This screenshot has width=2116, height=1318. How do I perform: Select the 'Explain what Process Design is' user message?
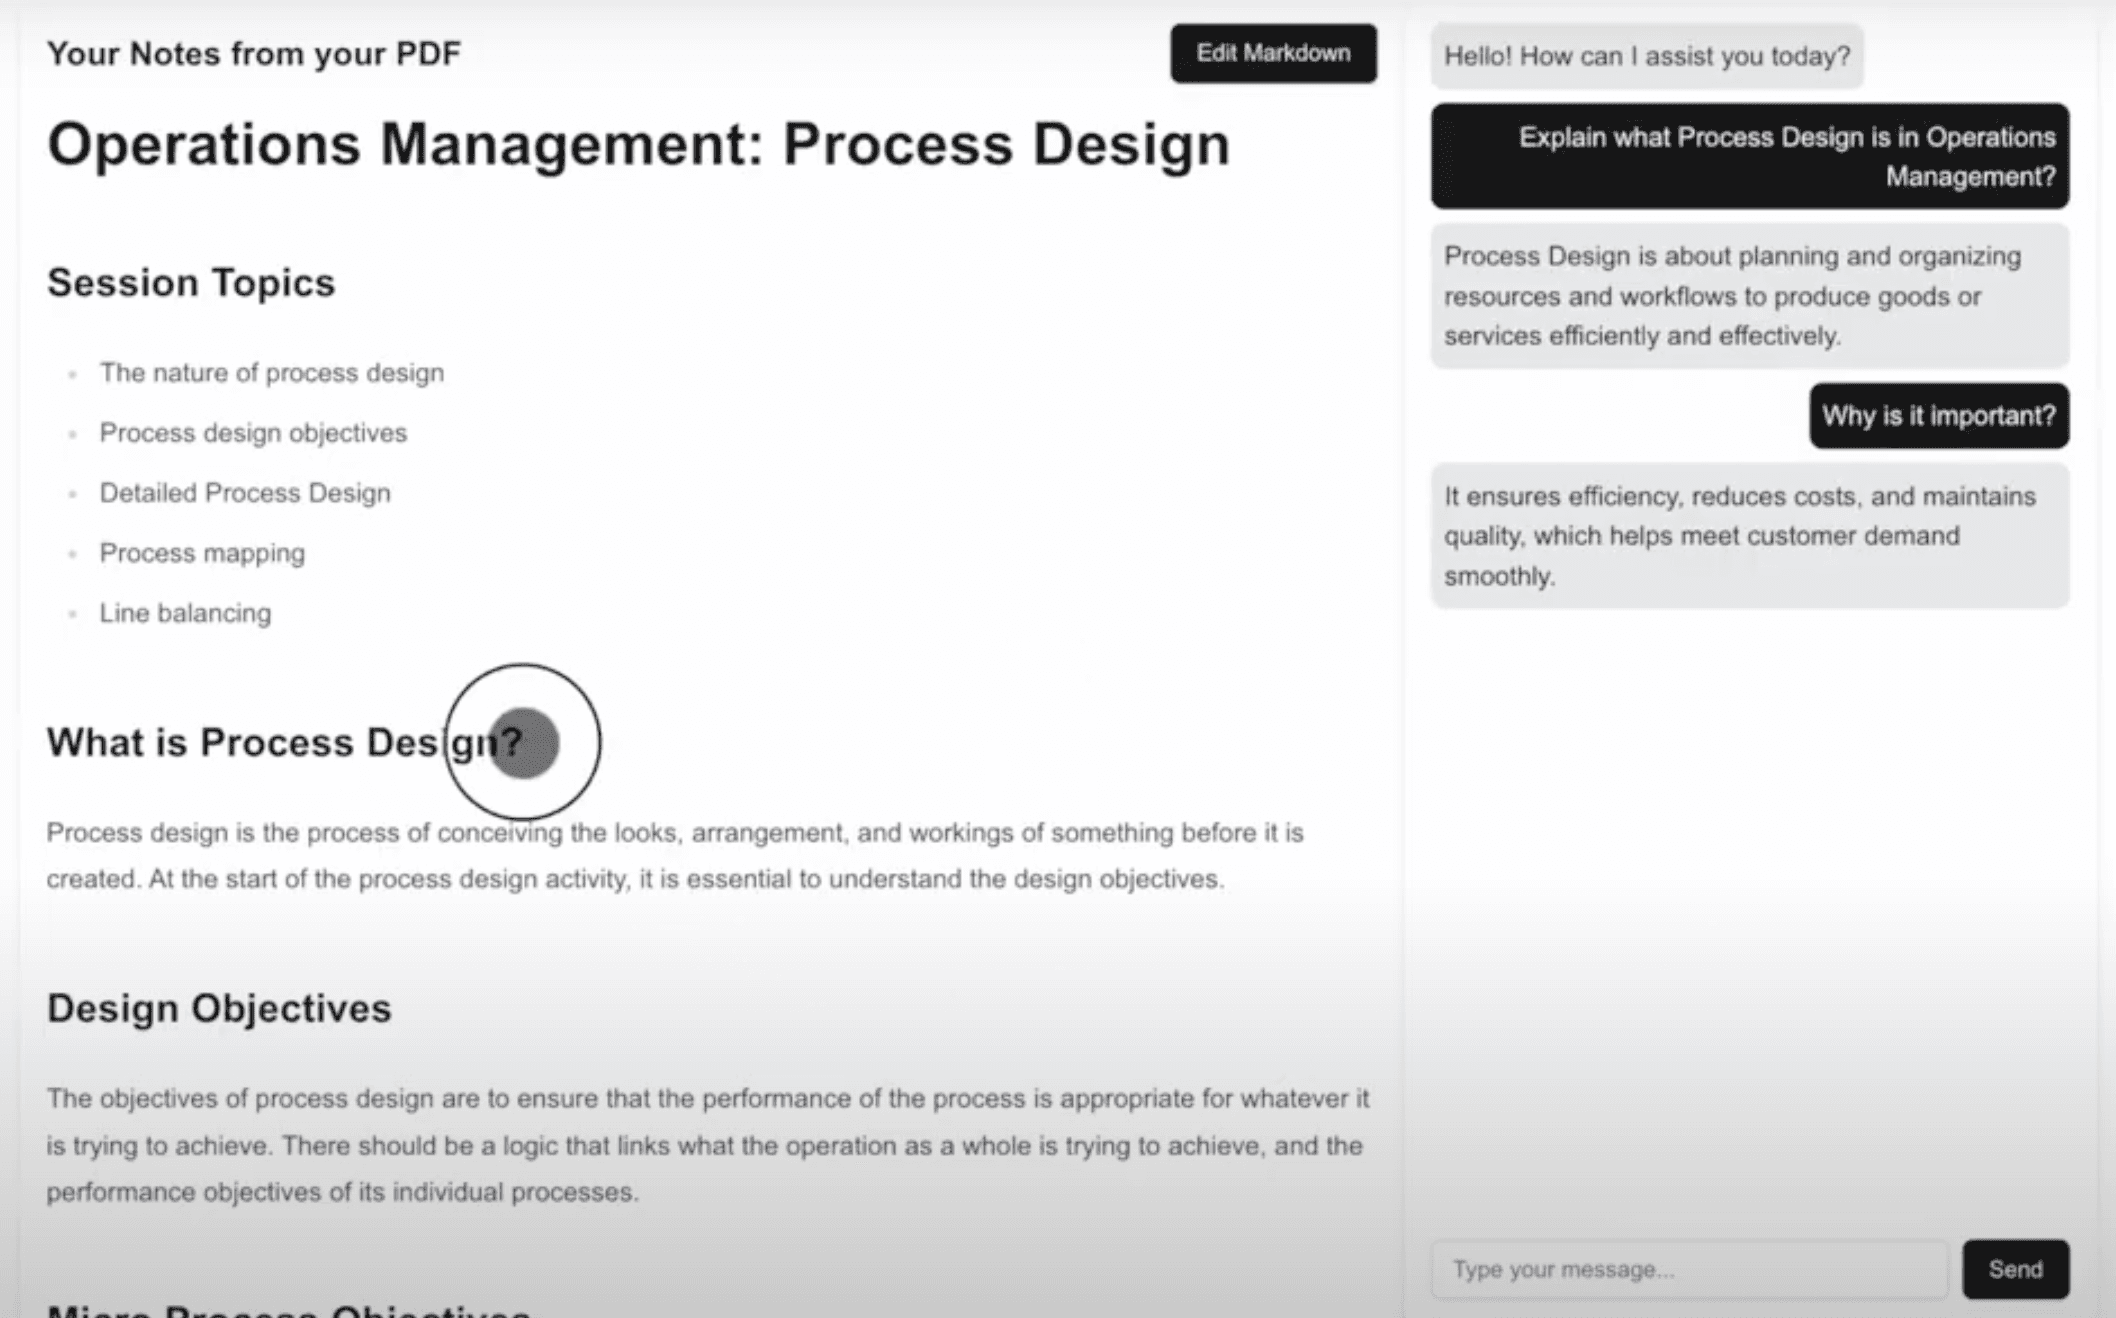[x=1749, y=157]
